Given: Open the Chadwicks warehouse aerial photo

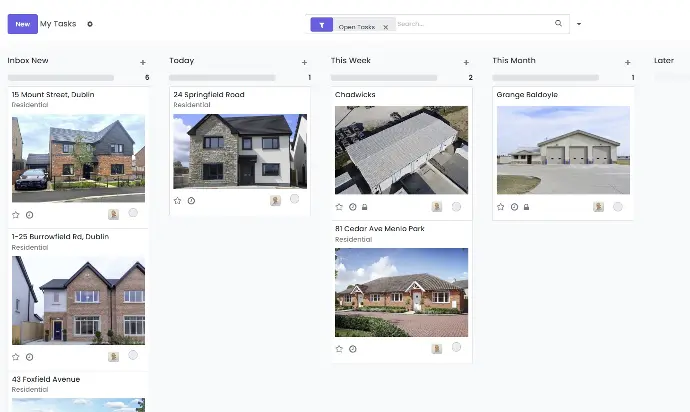Looking at the screenshot, I should 401,150.
